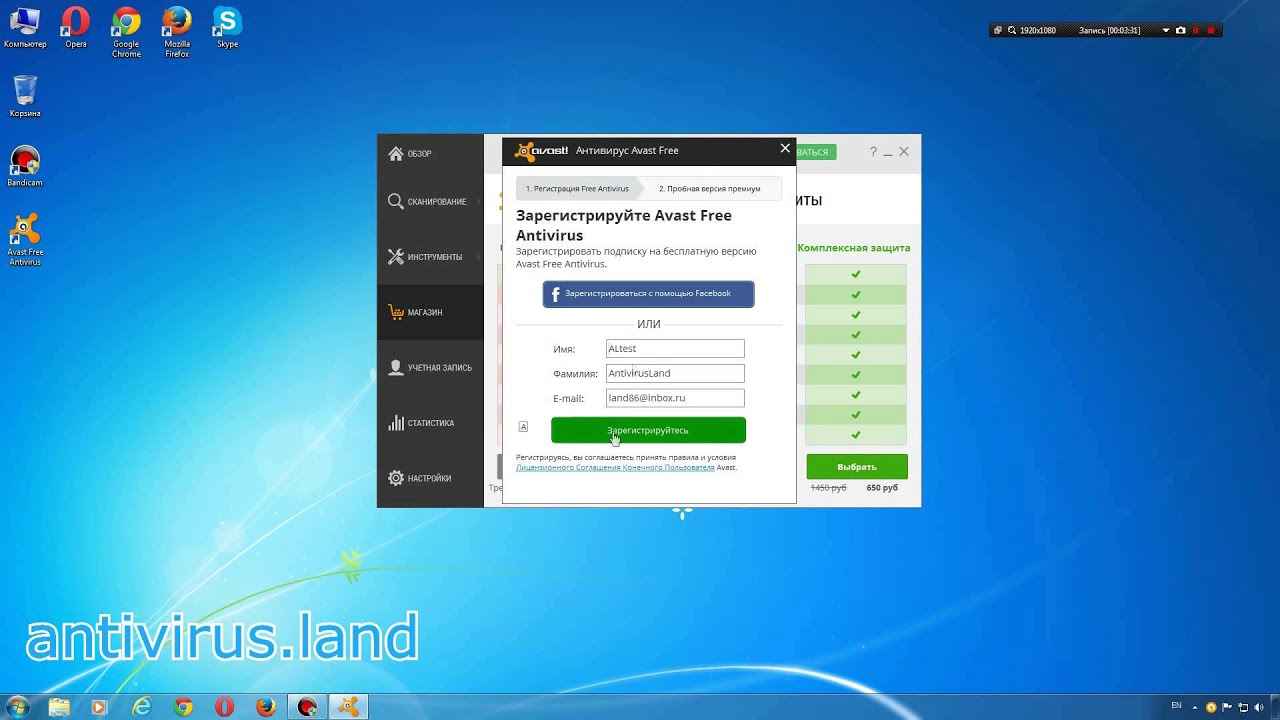Click the Opera desktop shortcut

click(76, 28)
